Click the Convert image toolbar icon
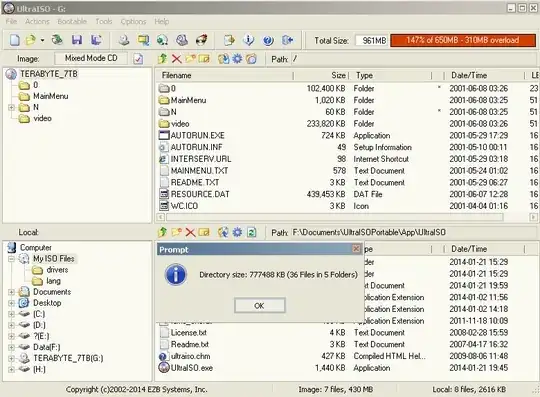This screenshot has height=397, width=540. click(143, 40)
